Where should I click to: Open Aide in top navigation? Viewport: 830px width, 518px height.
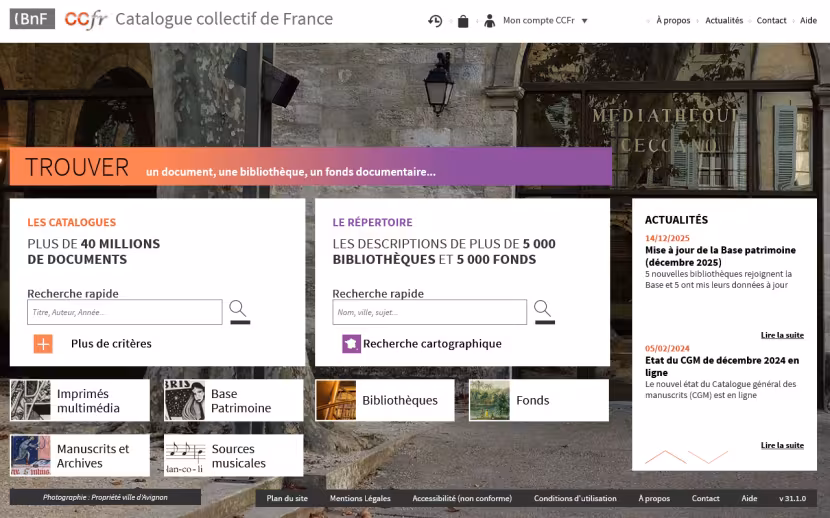[x=808, y=21]
